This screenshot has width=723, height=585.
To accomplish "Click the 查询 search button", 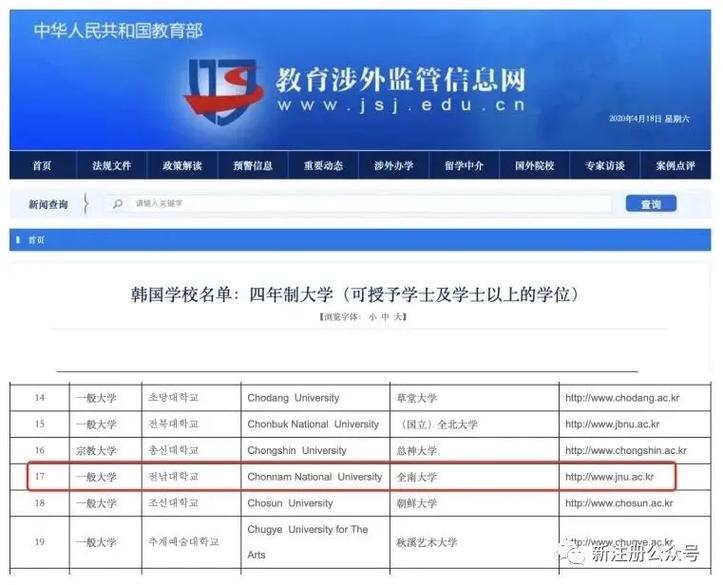I will pos(651,203).
